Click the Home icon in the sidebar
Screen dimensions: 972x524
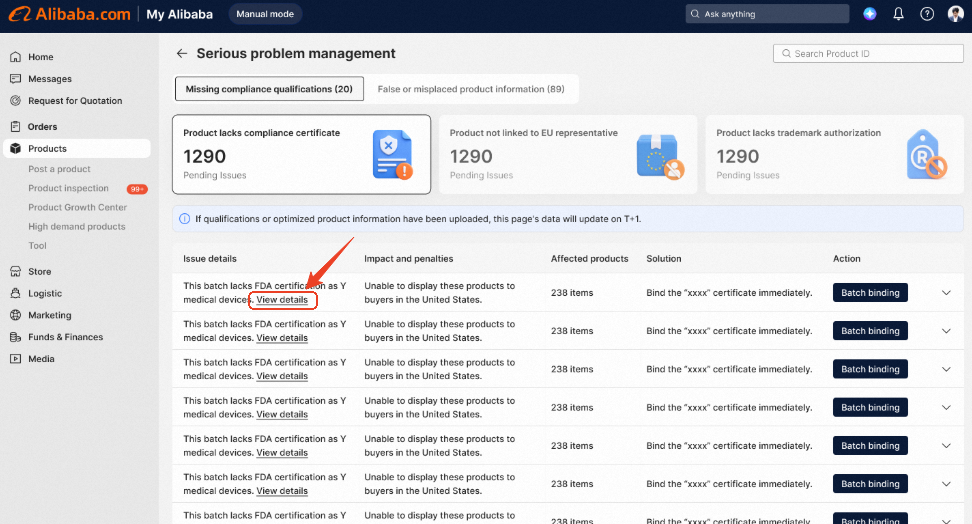[x=15, y=57]
